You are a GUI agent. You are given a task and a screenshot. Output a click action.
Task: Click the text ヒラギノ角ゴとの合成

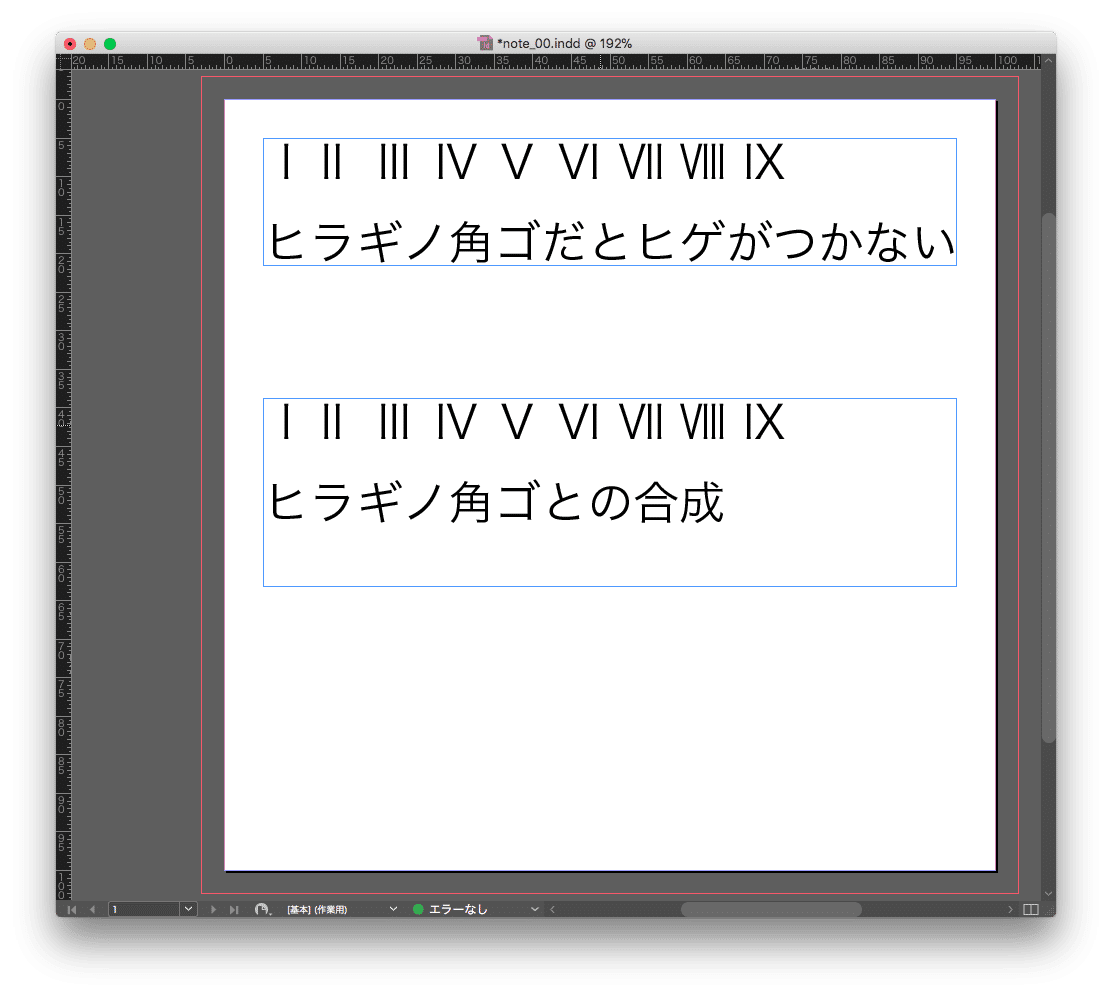click(496, 502)
